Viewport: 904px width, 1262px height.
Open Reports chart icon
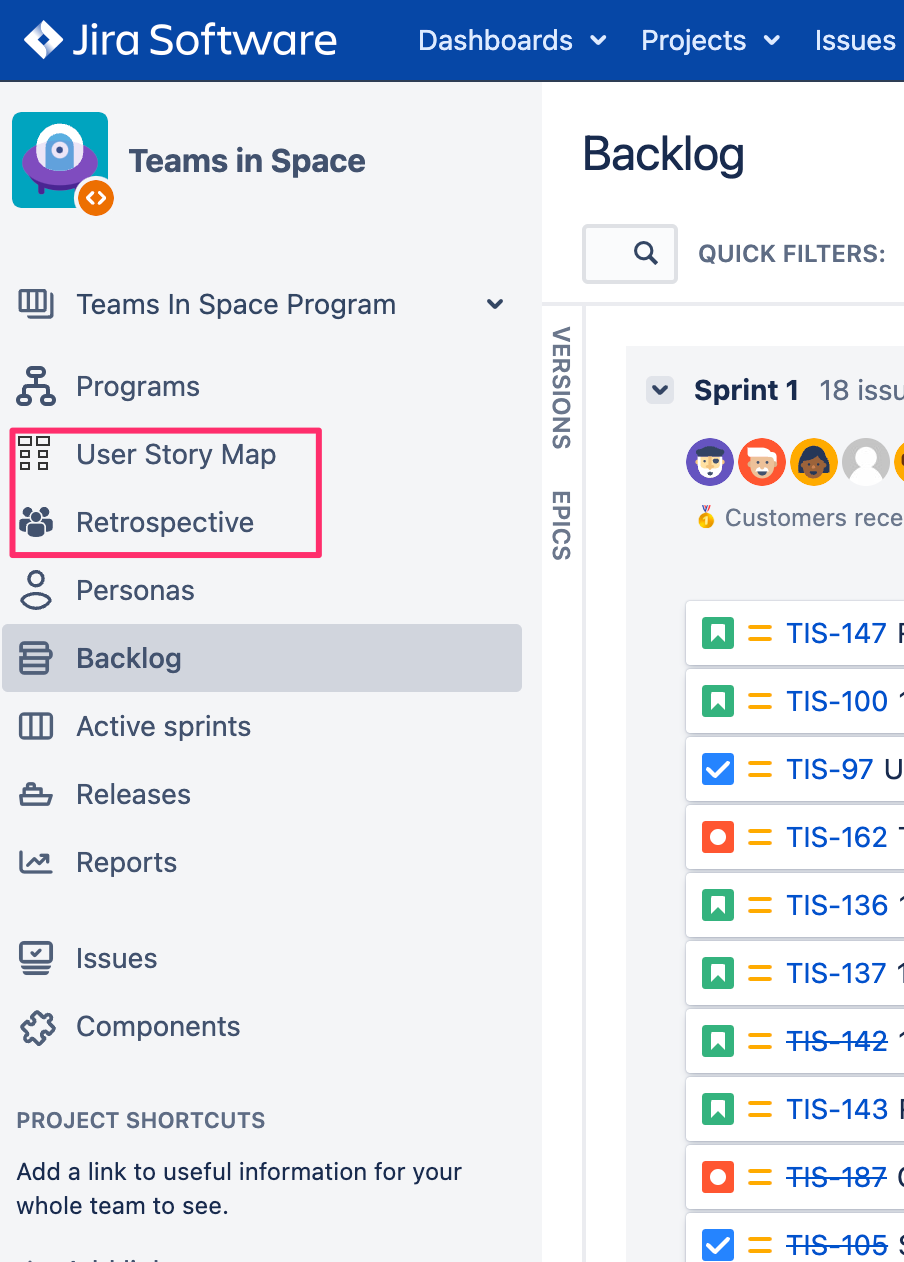pos(36,862)
